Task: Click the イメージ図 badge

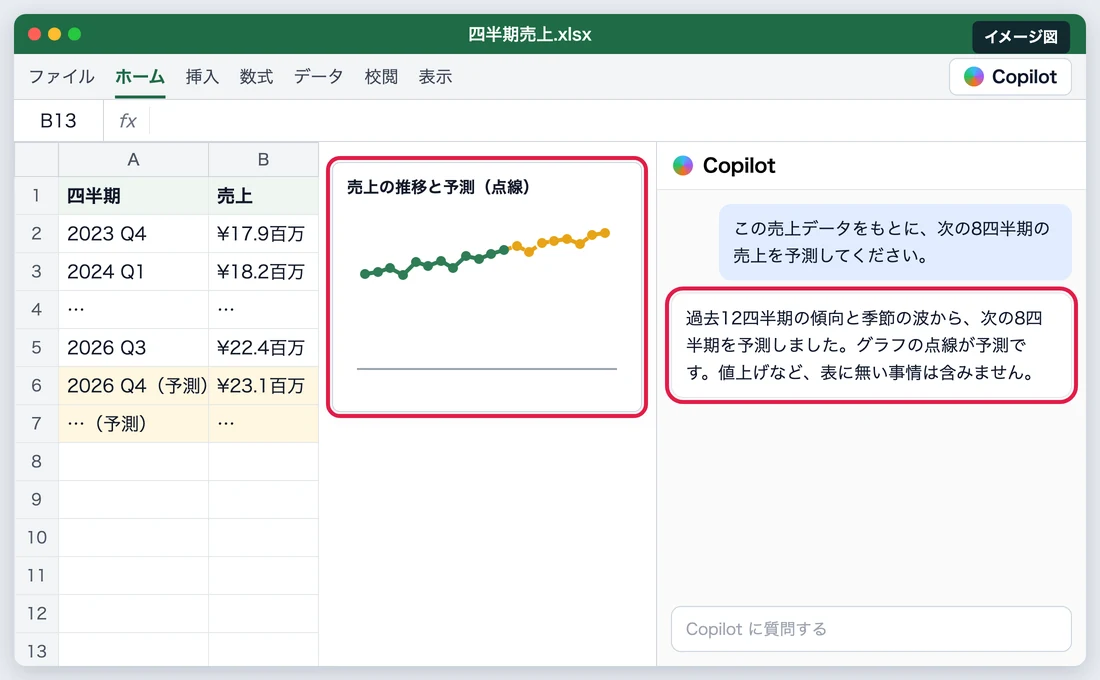Action: tap(1021, 36)
